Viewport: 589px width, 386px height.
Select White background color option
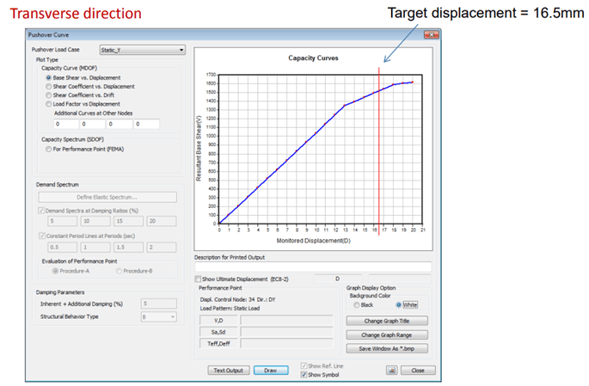[x=399, y=305]
